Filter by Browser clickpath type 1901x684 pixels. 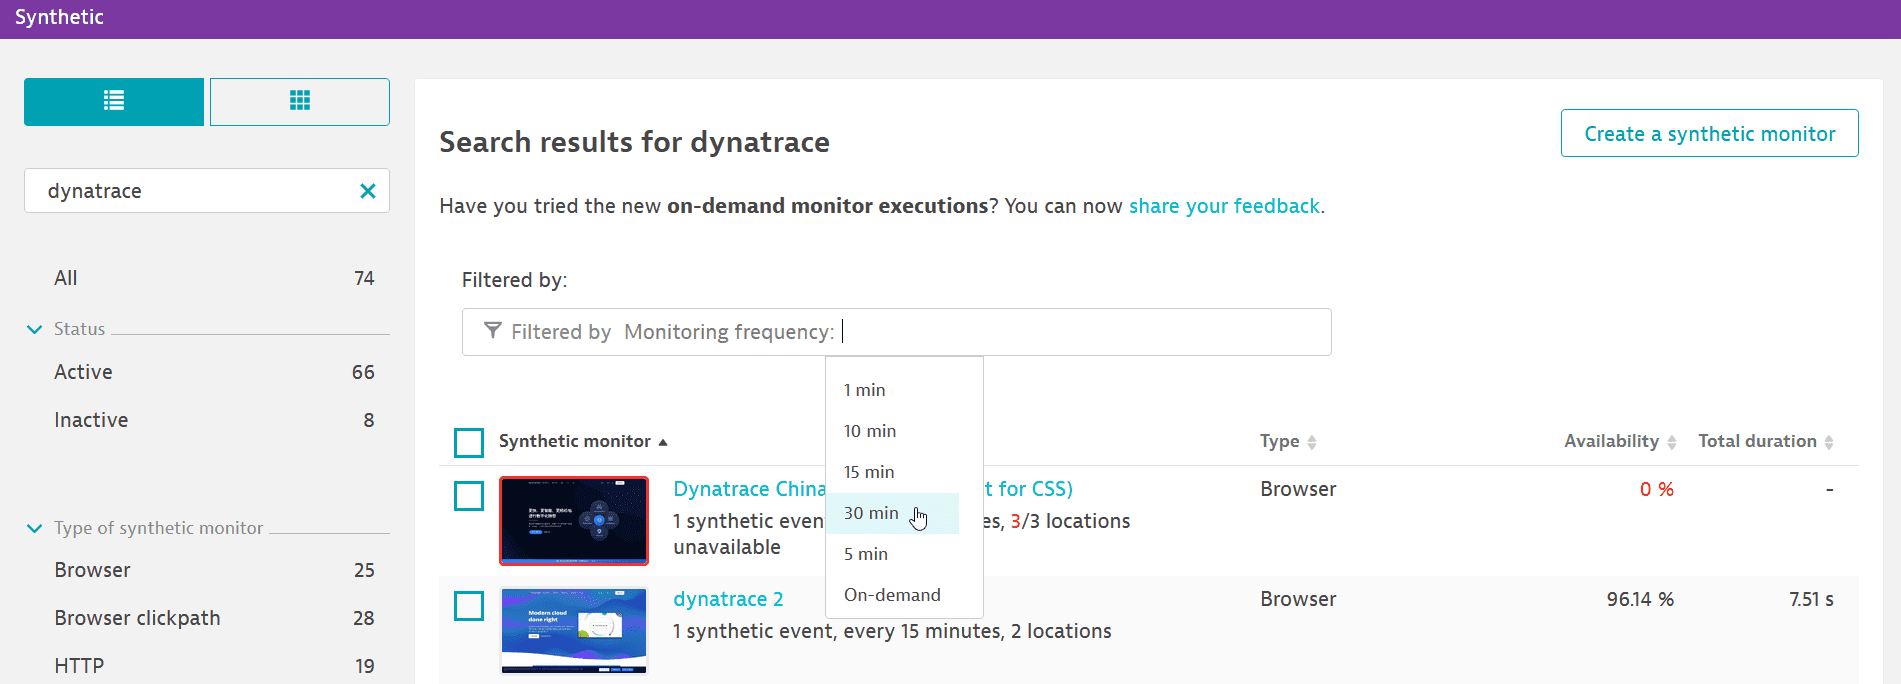pyautogui.click(x=214, y=618)
